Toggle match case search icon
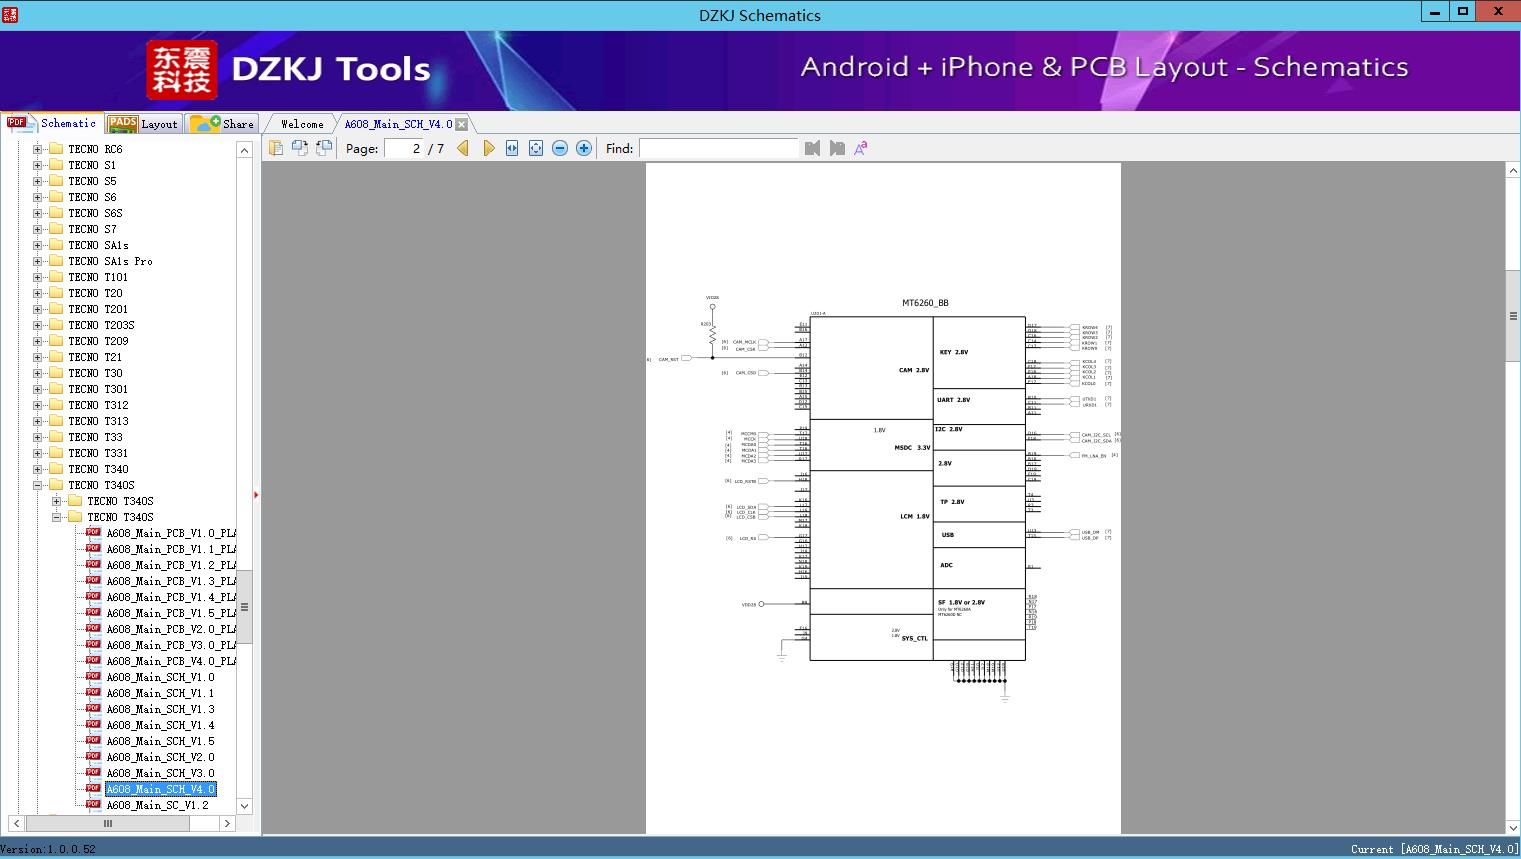The image size is (1521, 859). pyautogui.click(x=860, y=148)
